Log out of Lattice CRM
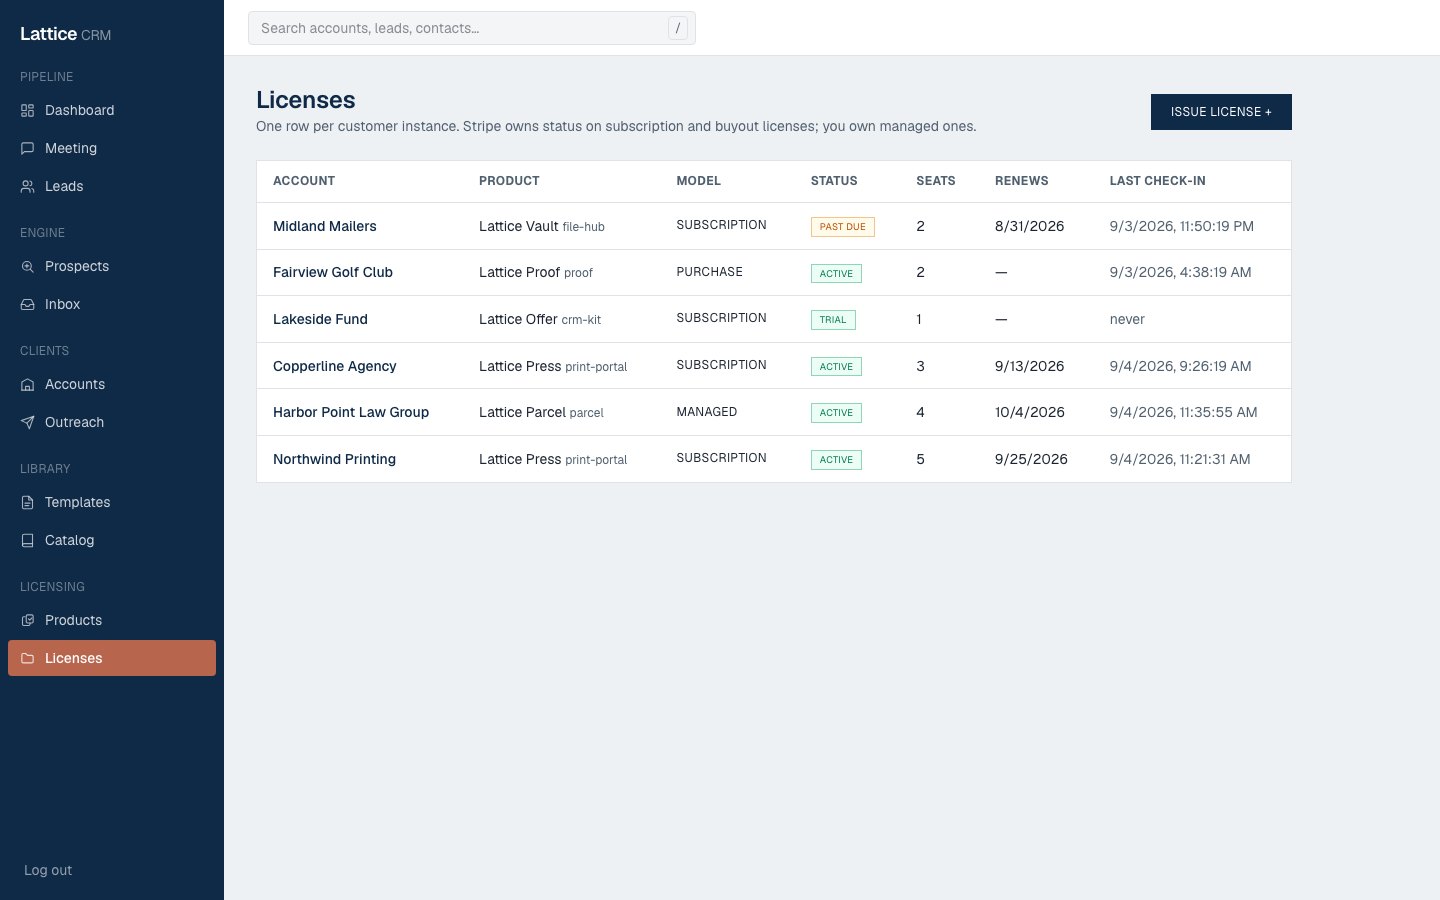The width and height of the screenshot is (1440, 900). pos(48,870)
